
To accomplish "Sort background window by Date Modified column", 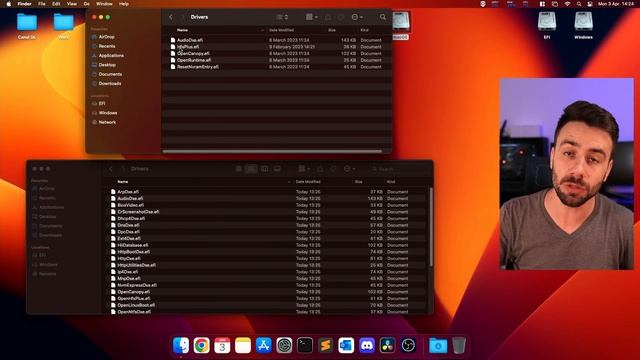I will point(308,182).
